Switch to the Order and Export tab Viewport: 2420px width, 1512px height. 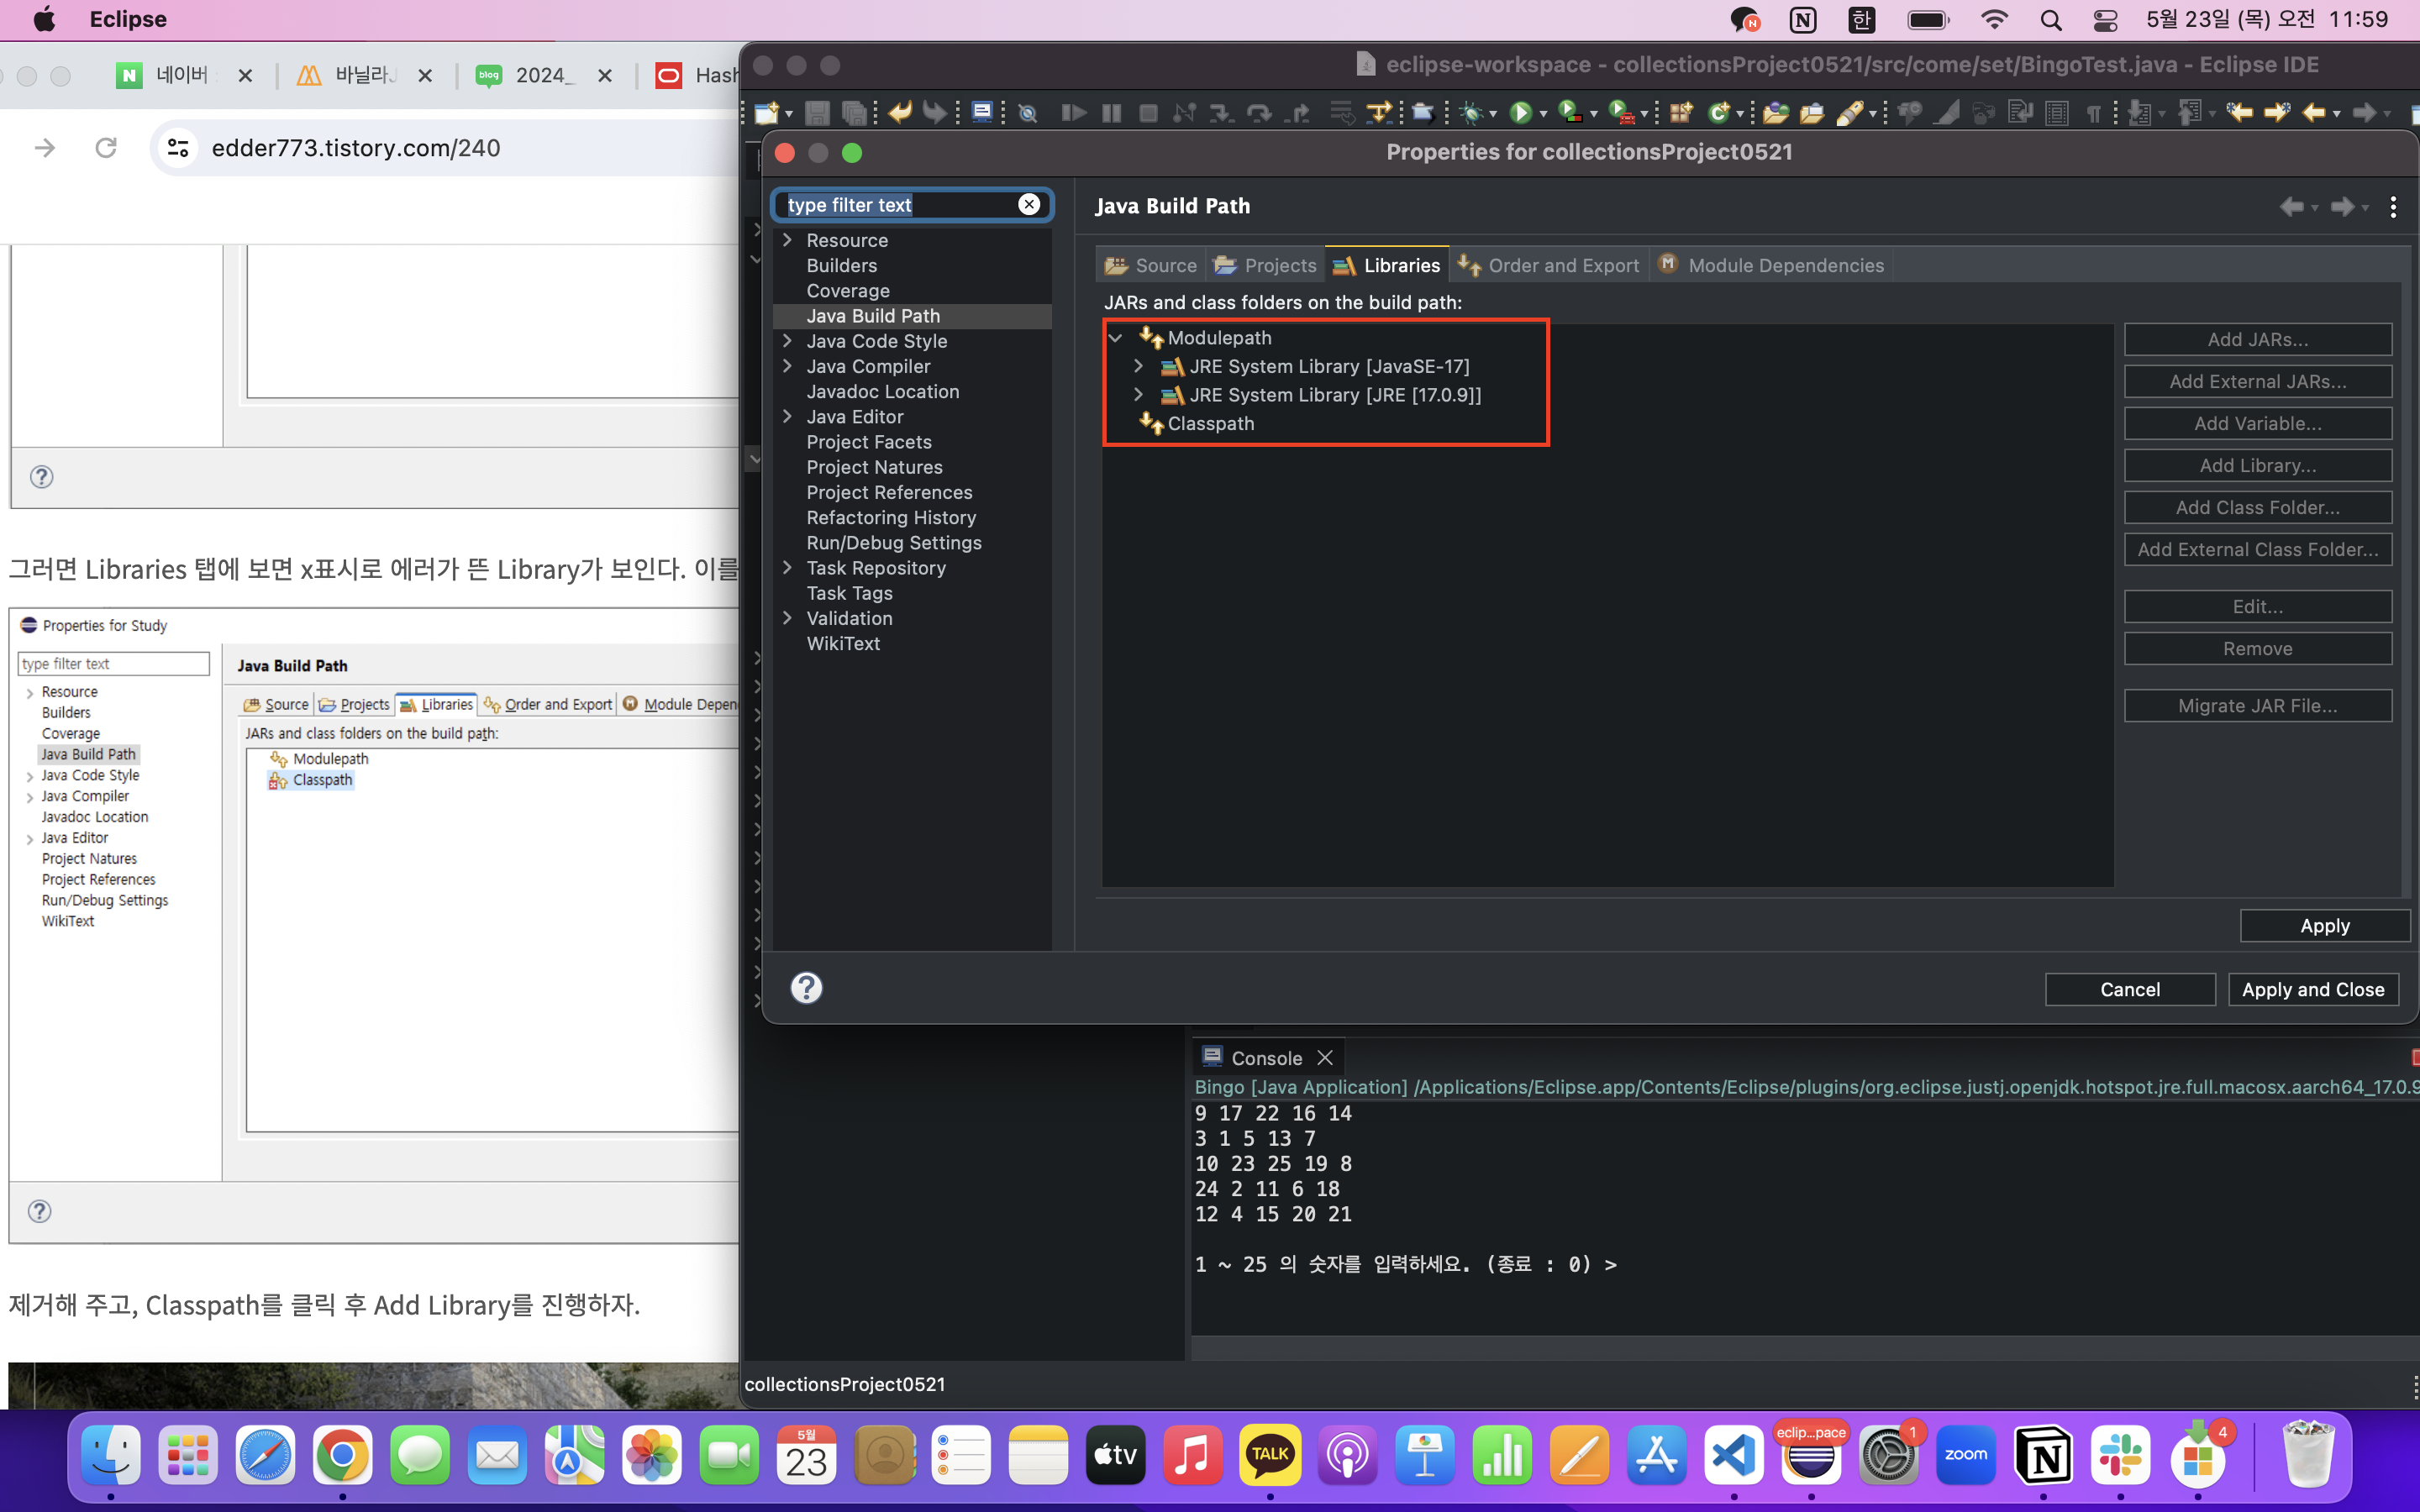click(1549, 265)
